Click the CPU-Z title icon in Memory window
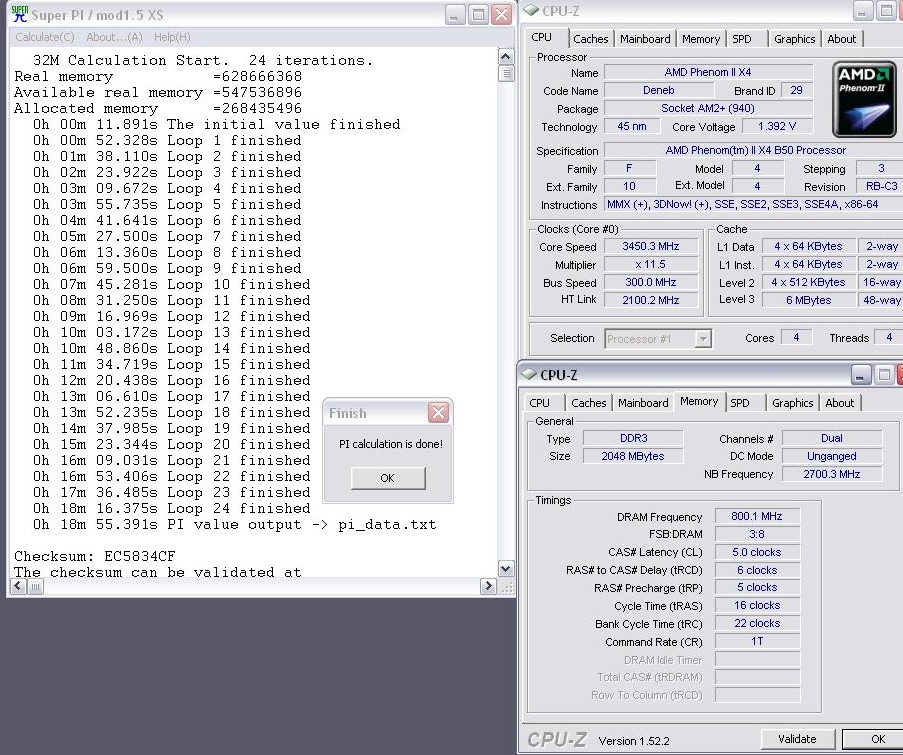 [529, 374]
